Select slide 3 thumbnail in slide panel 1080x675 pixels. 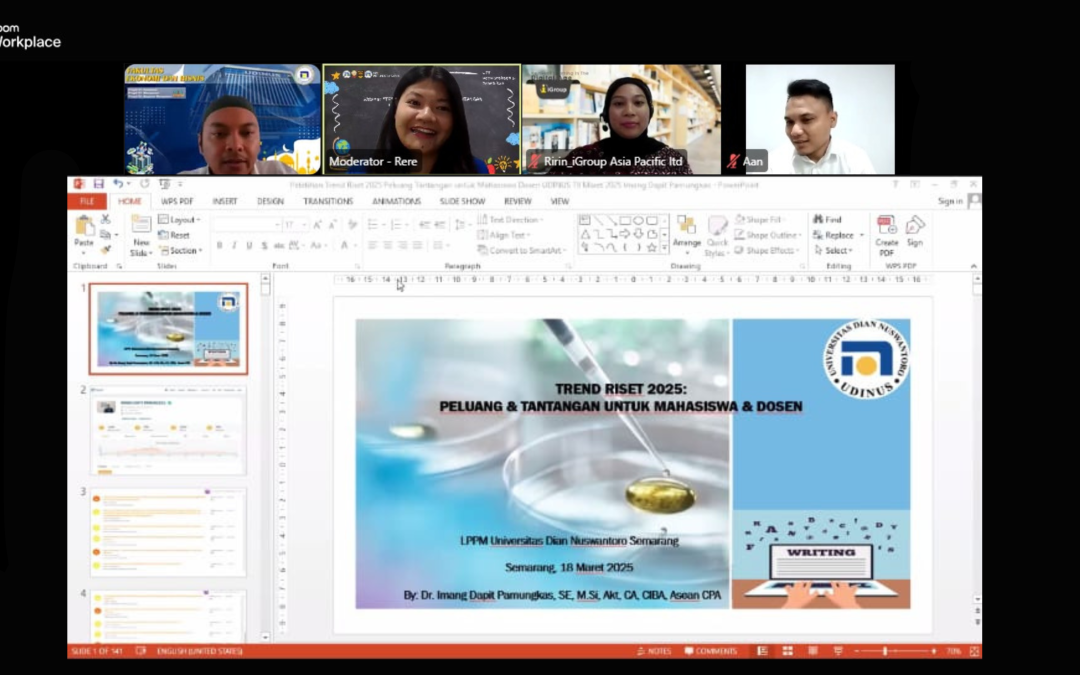[x=169, y=532]
